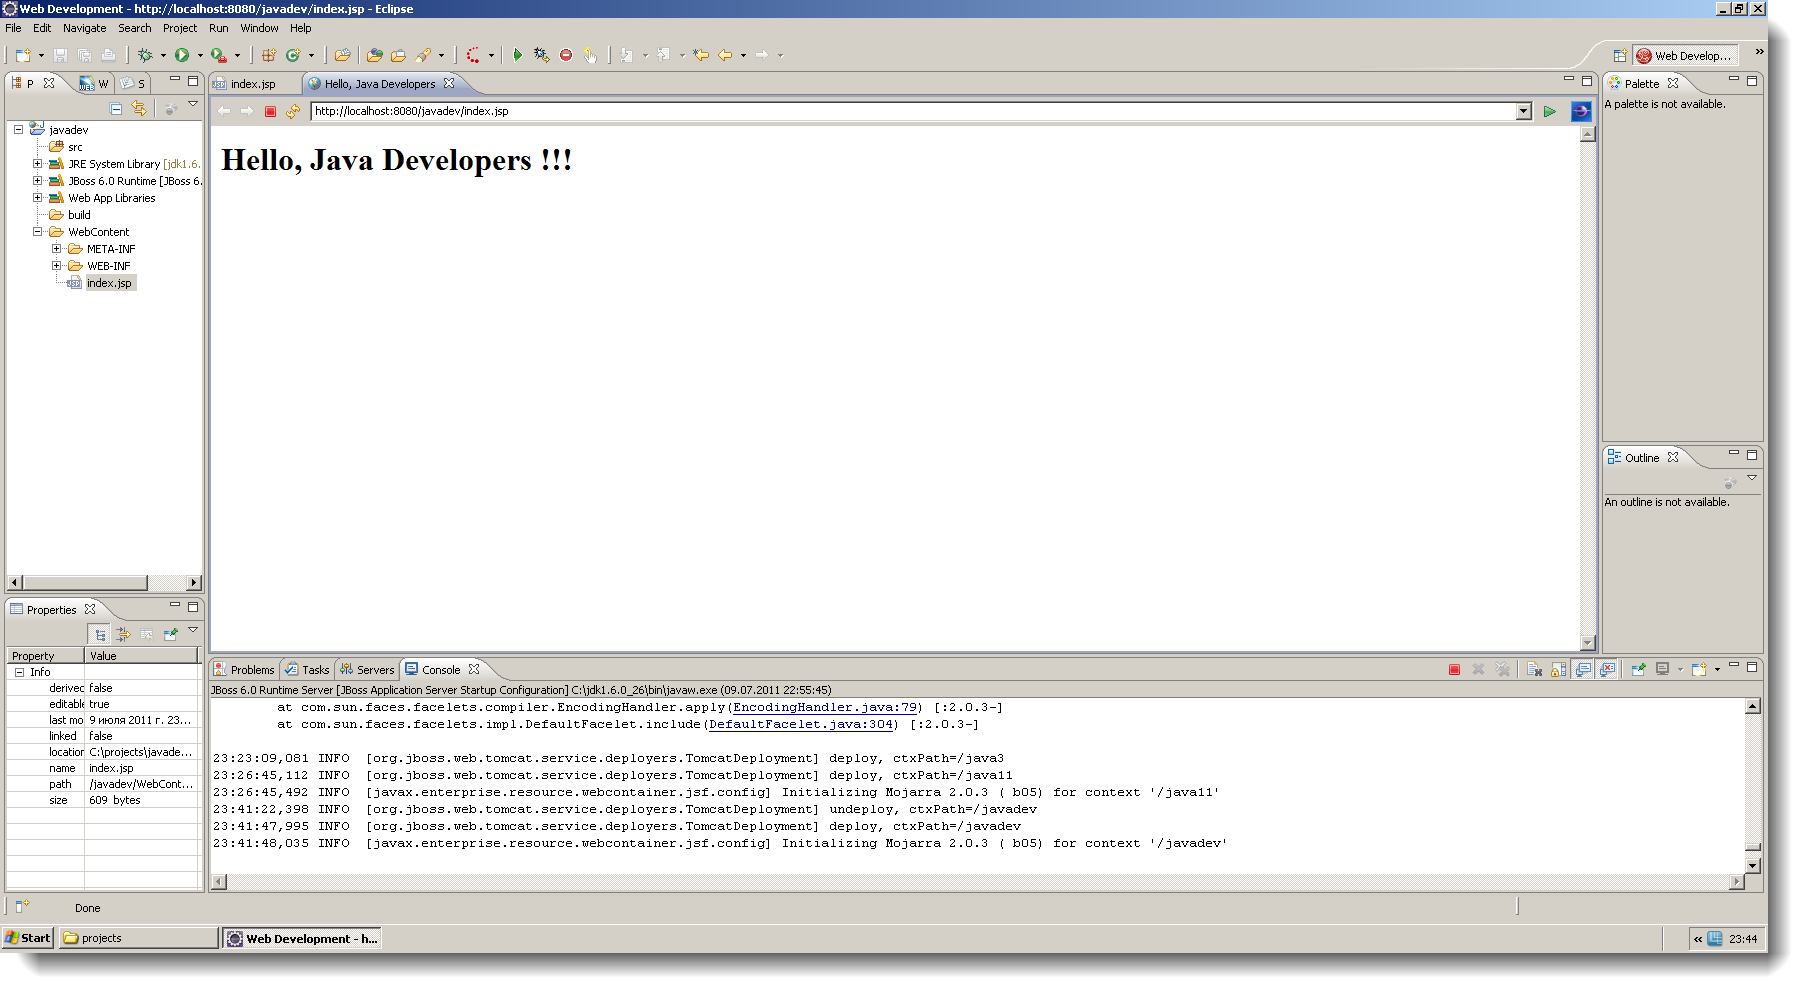
Task: Open the URL history dropdown in the browser address bar
Action: click(1523, 111)
